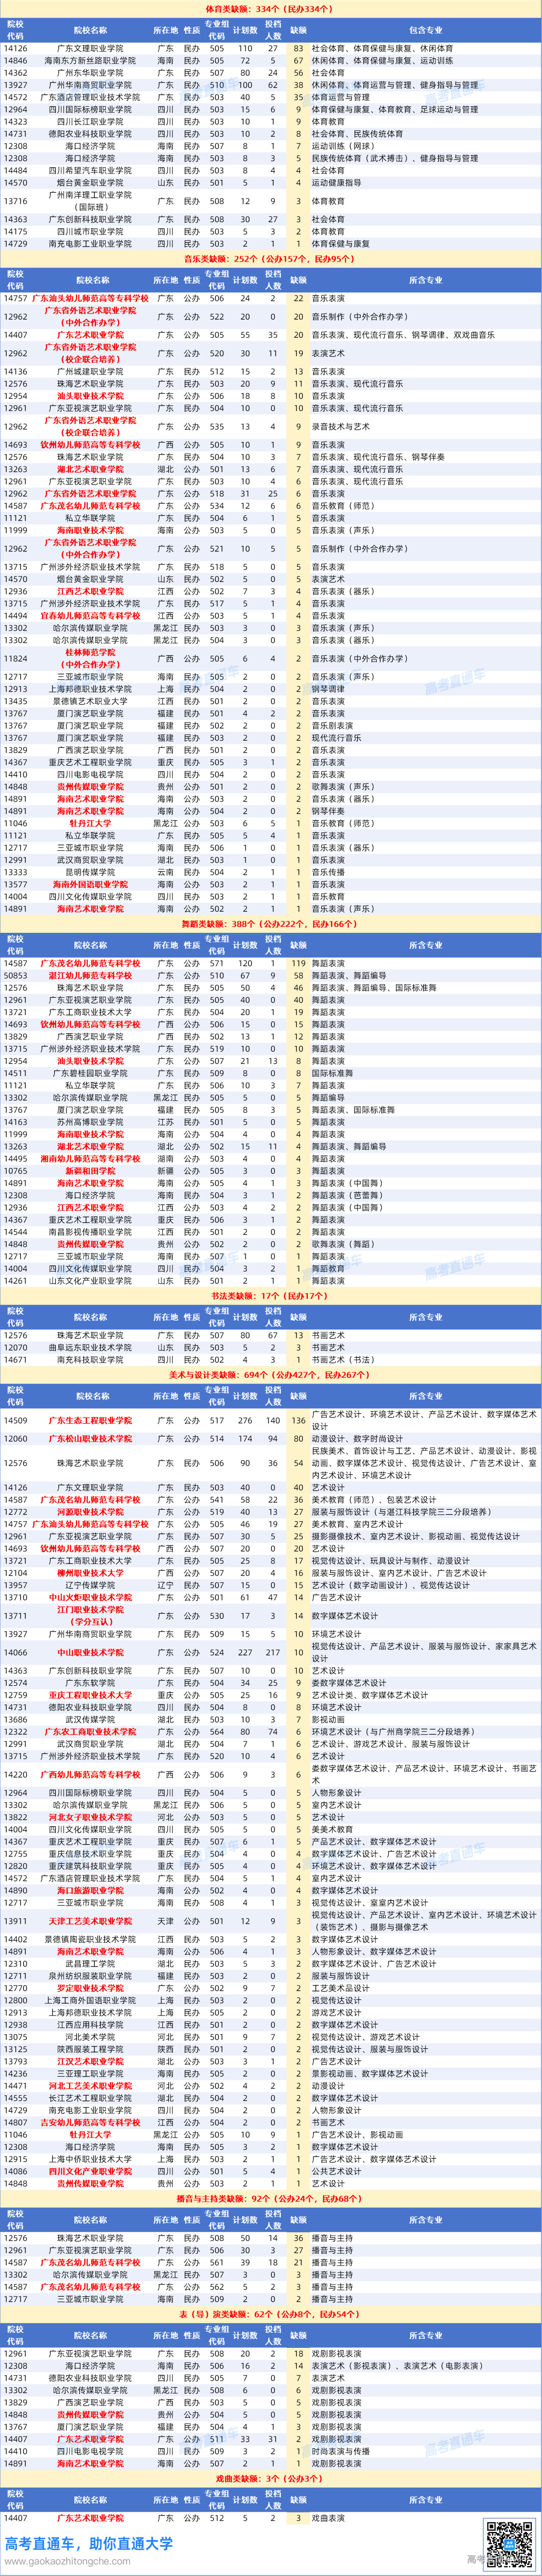Click 南充科技职业学院 row

point(270,1359)
